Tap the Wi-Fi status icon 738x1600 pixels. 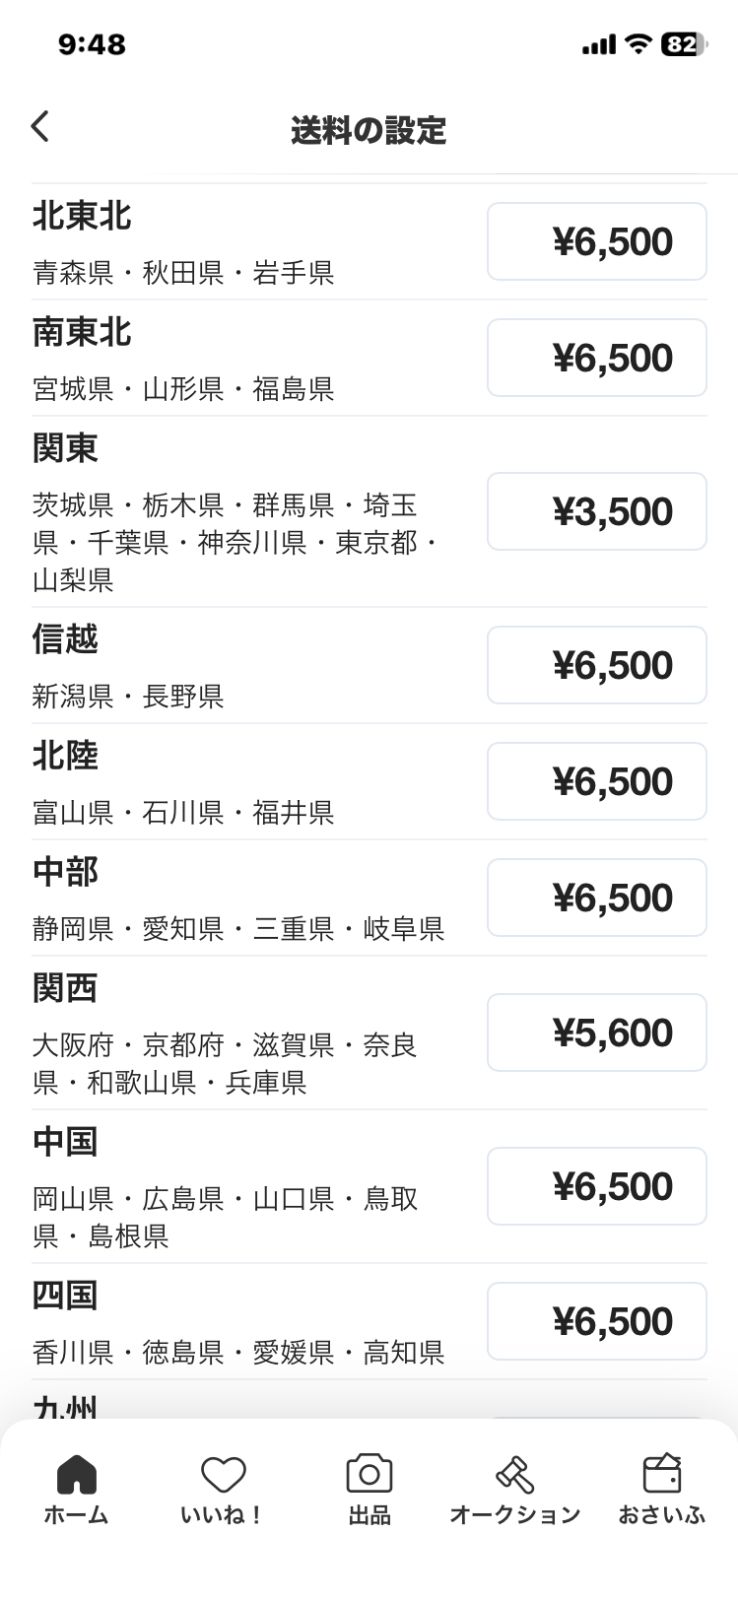pyautogui.click(x=637, y=44)
